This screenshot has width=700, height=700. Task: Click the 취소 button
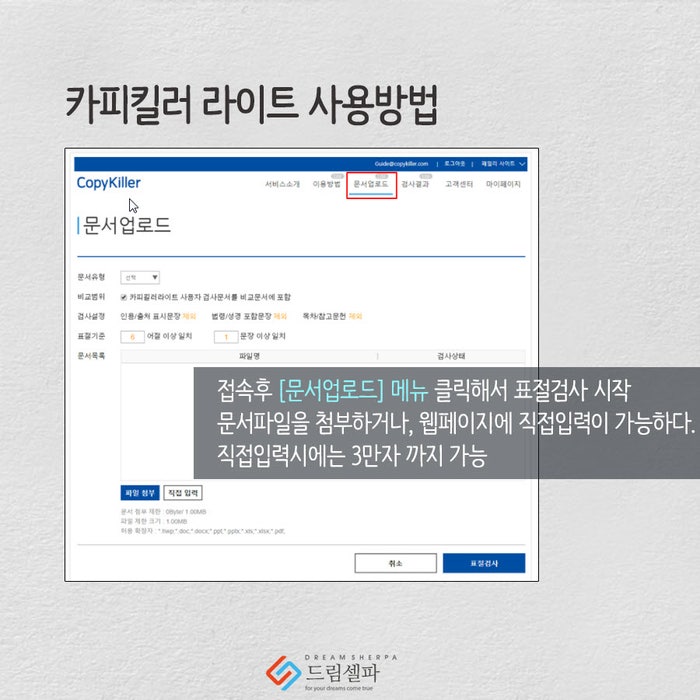(x=396, y=563)
